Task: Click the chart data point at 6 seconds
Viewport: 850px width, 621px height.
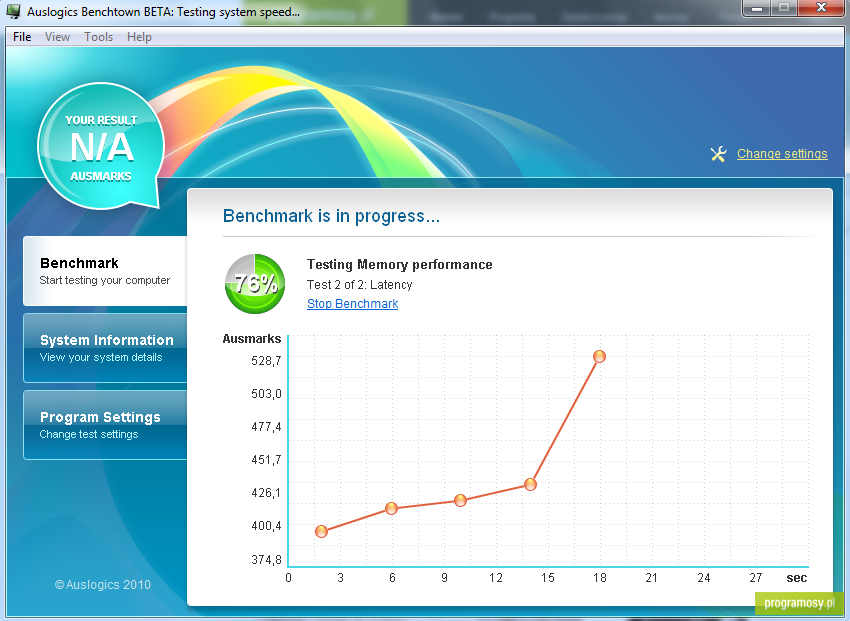Action: 391,508
